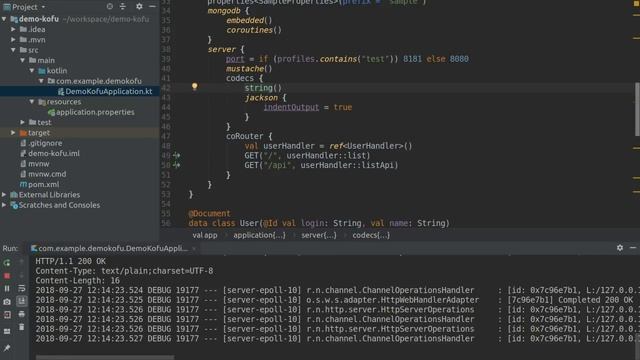The image size is (640, 360).
Task: Click the editor vertical scrollbar thumb
Action: [637, 109]
